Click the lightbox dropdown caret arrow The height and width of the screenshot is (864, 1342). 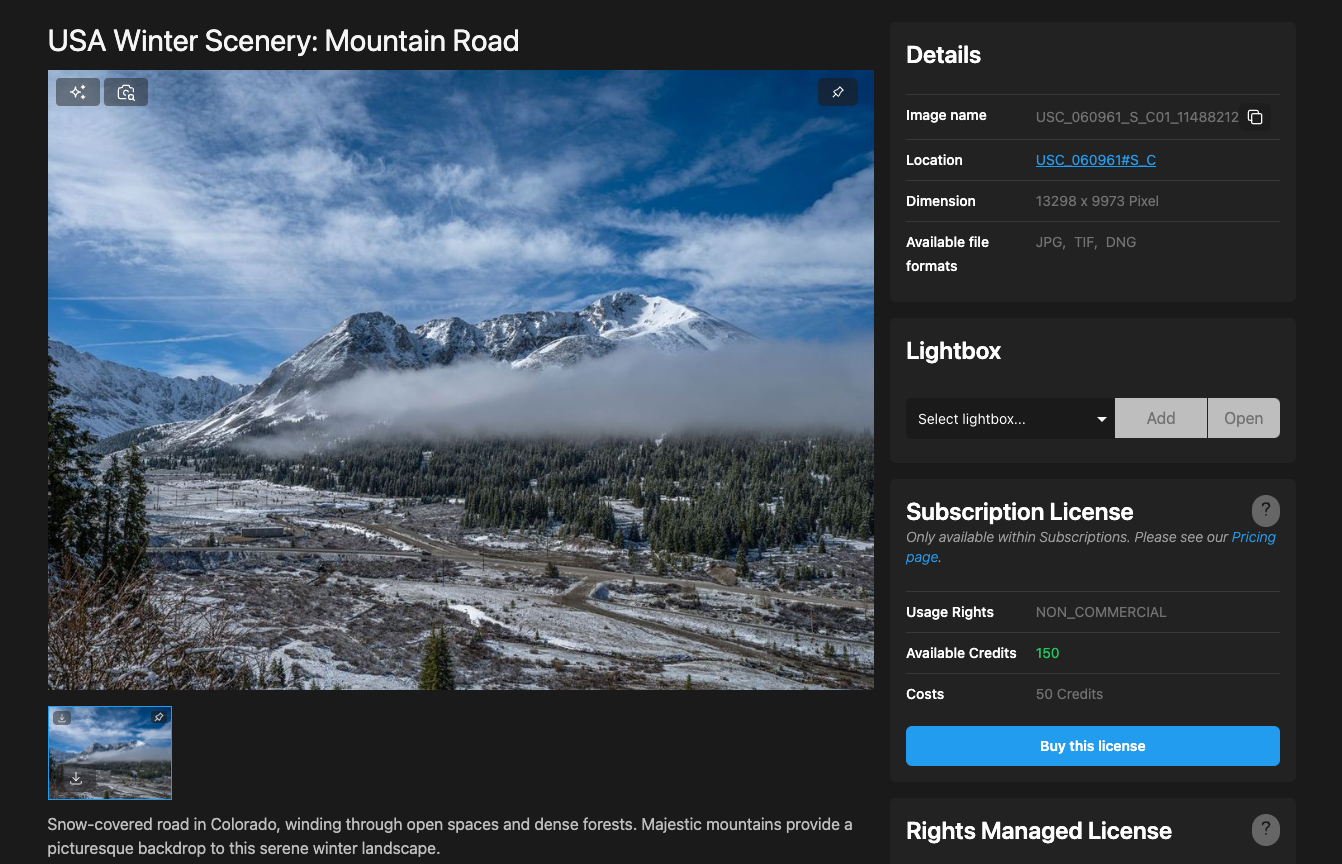point(1101,419)
